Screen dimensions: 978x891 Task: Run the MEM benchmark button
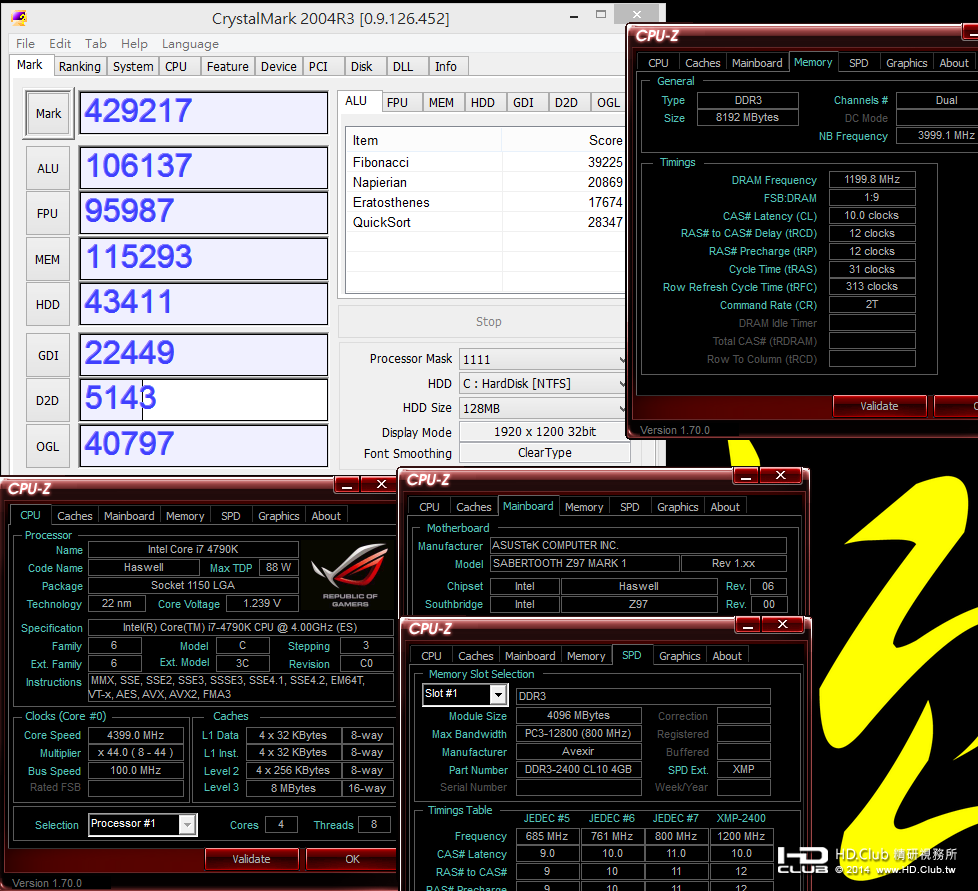(48, 259)
